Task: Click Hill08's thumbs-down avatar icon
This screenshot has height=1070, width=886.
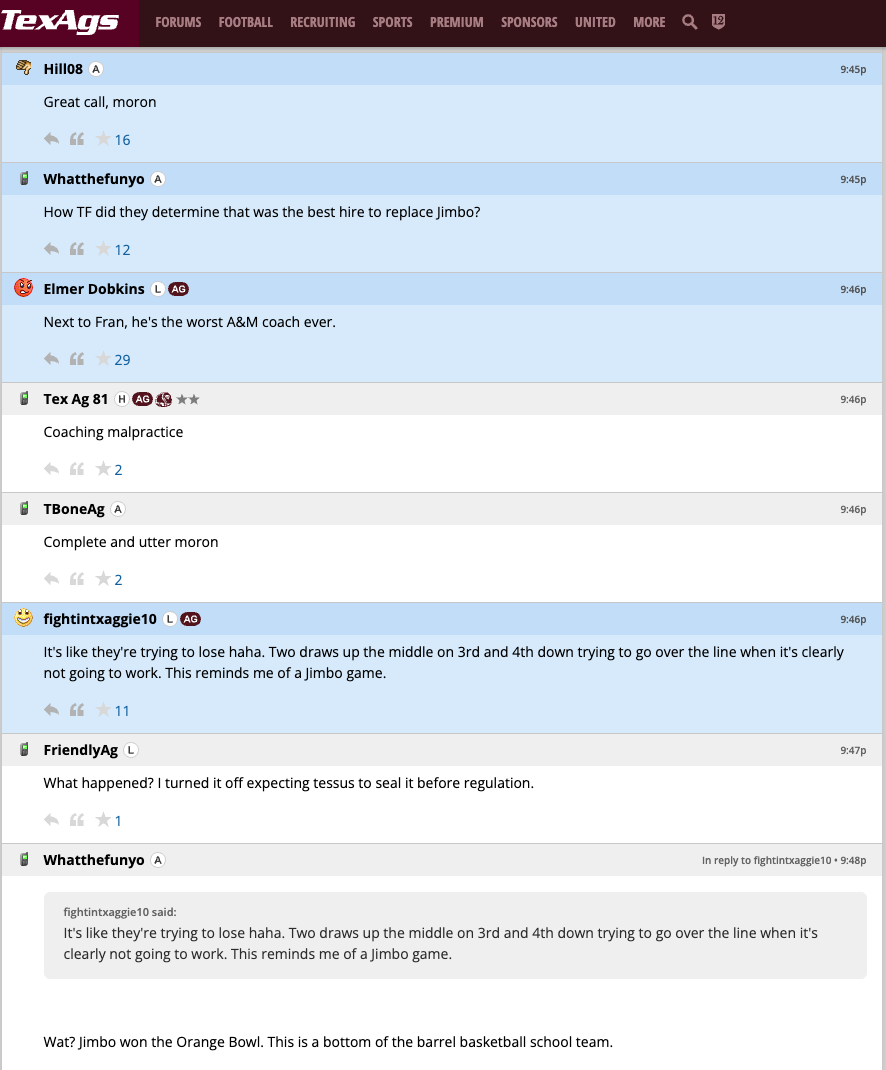Action: click(24, 68)
